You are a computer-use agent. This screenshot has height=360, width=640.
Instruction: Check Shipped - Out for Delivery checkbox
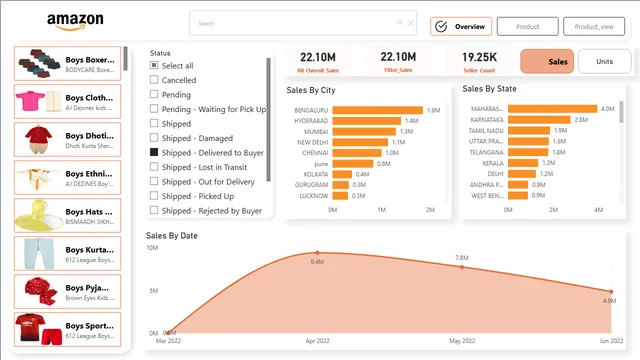pyautogui.click(x=154, y=181)
